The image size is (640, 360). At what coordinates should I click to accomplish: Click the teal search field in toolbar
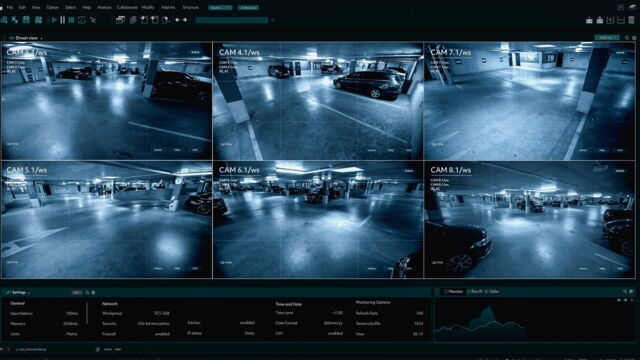point(232,20)
